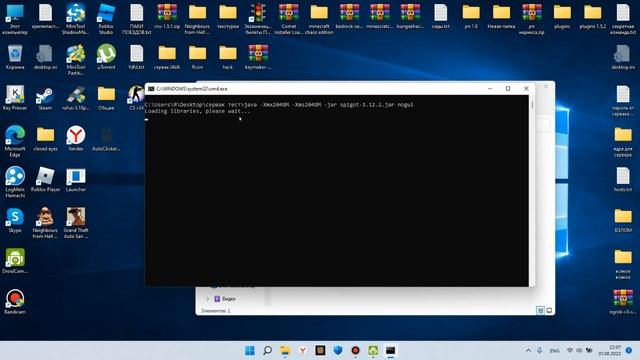Open the Общее folder on desktop
The width and height of the screenshot is (640, 360).
[x=106, y=98]
